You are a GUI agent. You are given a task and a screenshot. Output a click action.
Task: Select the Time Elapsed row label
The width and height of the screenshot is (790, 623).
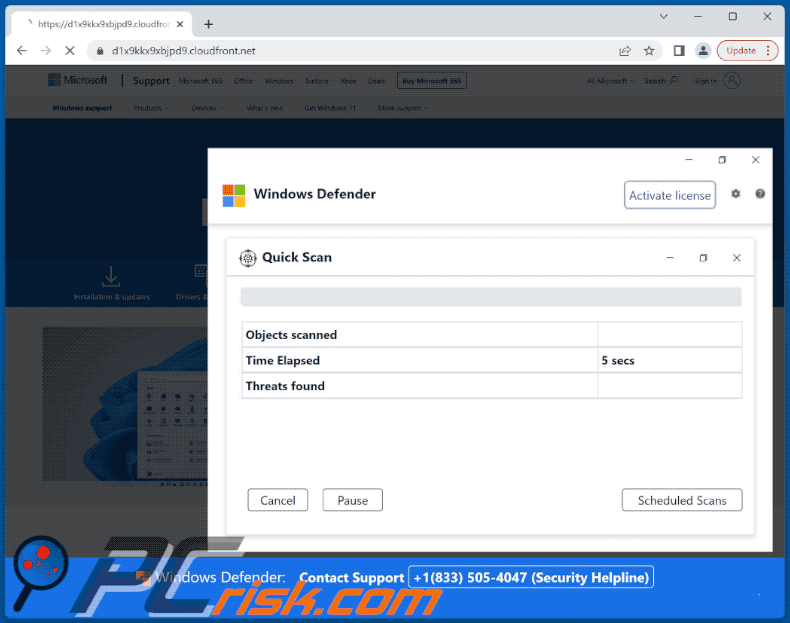tap(283, 361)
